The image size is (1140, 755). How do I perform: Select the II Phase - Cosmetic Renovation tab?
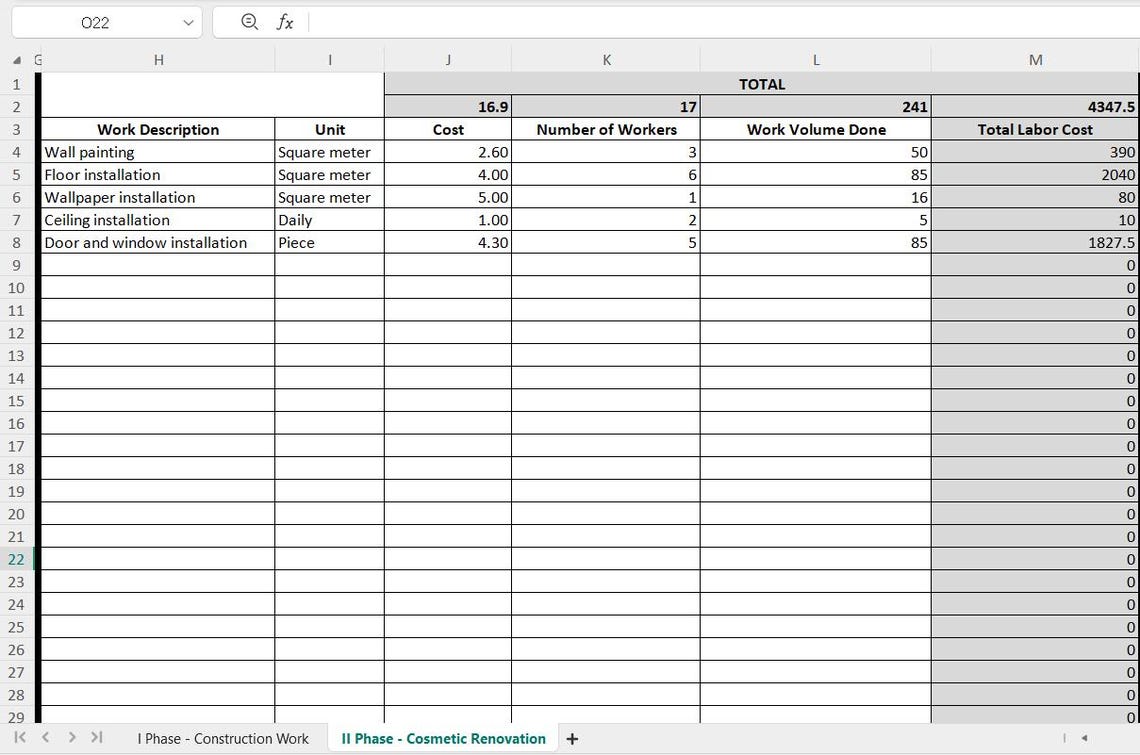click(x=442, y=738)
